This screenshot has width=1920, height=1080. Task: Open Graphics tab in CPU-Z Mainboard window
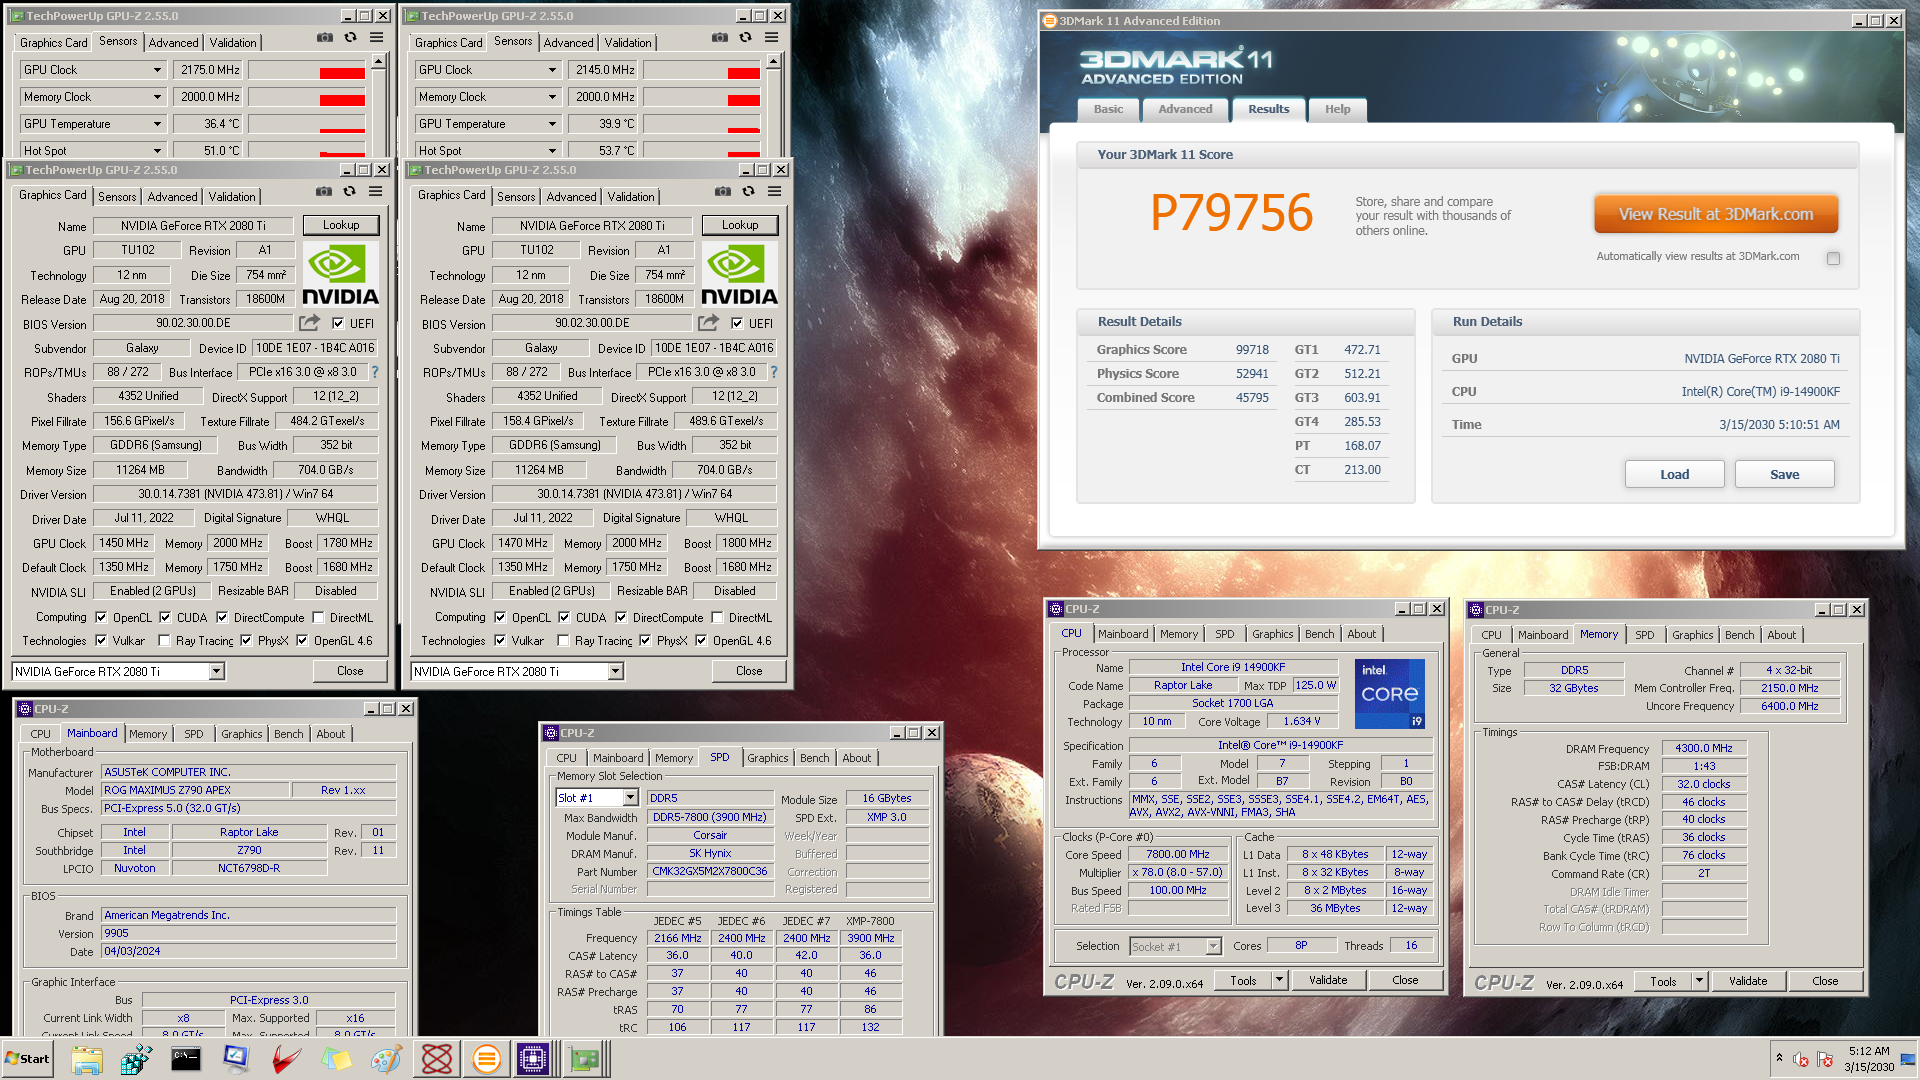pyautogui.click(x=242, y=734)
